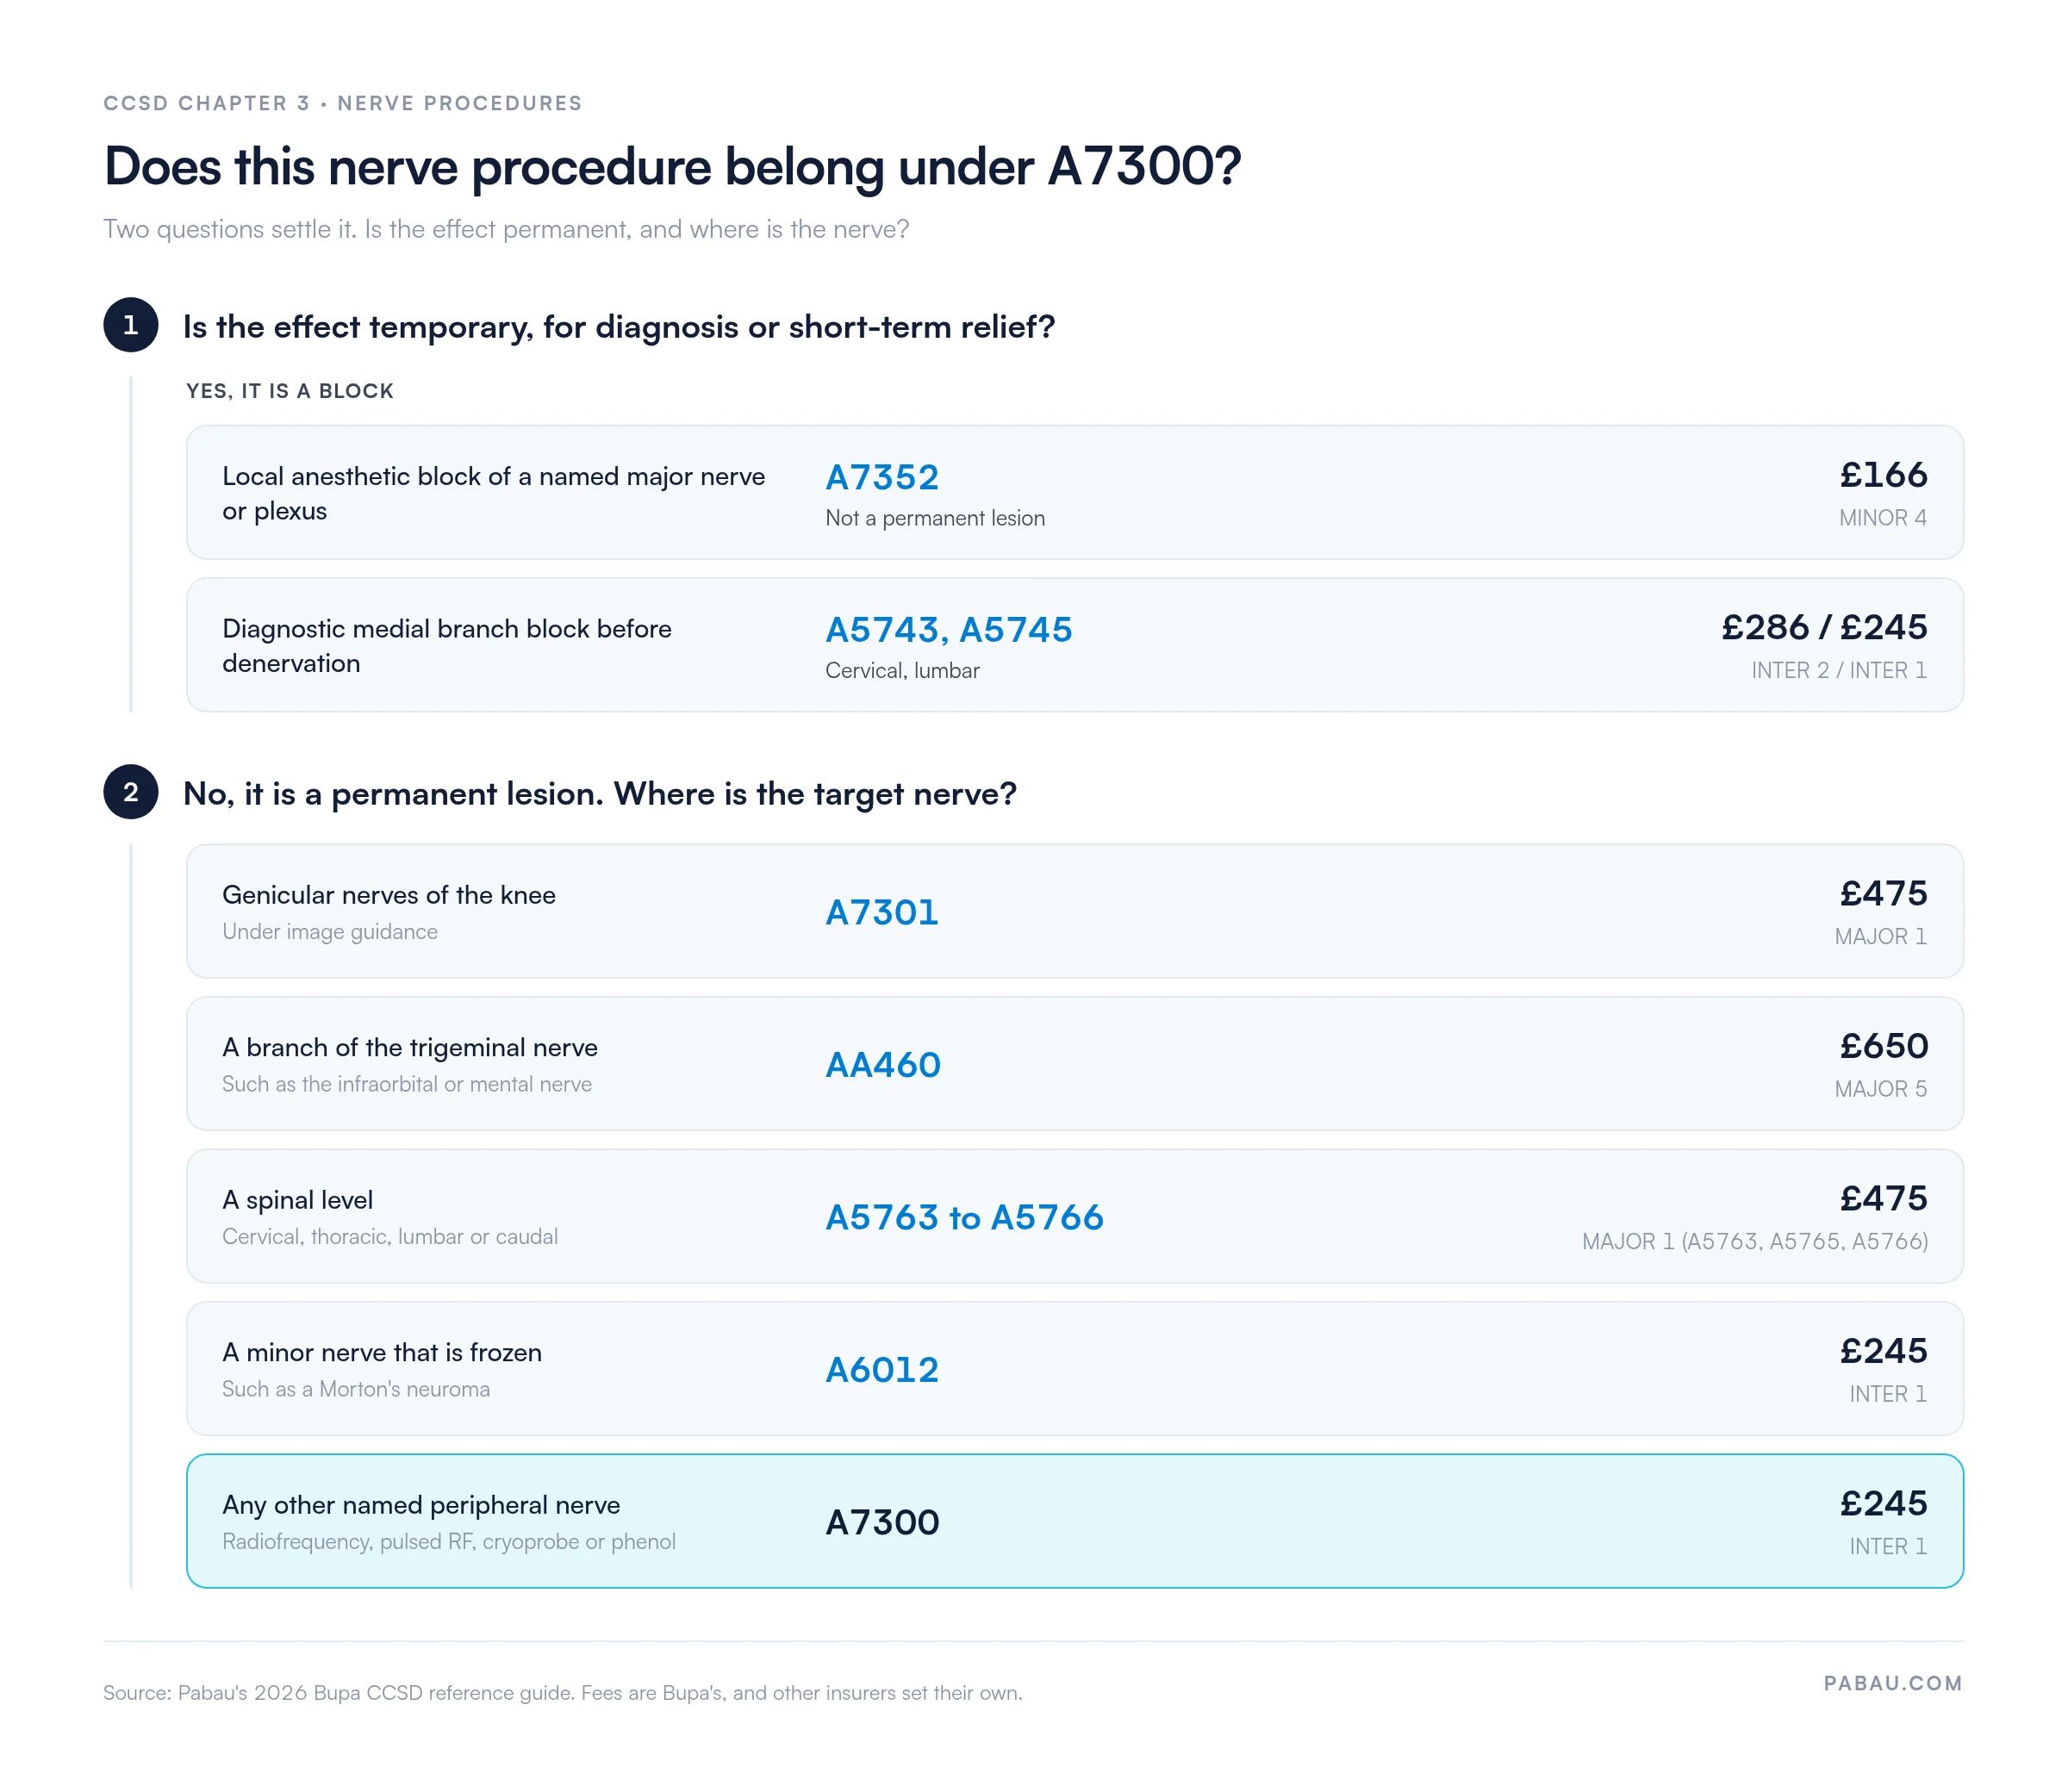Screen dimensions: 2068x1792
Task: Click the A6012 code
Action: click(x=881, y=1370)
